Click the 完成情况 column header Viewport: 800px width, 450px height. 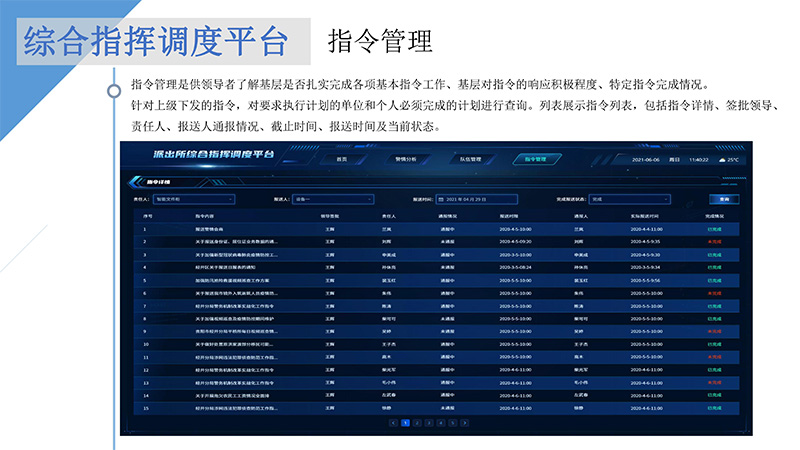[714, 215]
